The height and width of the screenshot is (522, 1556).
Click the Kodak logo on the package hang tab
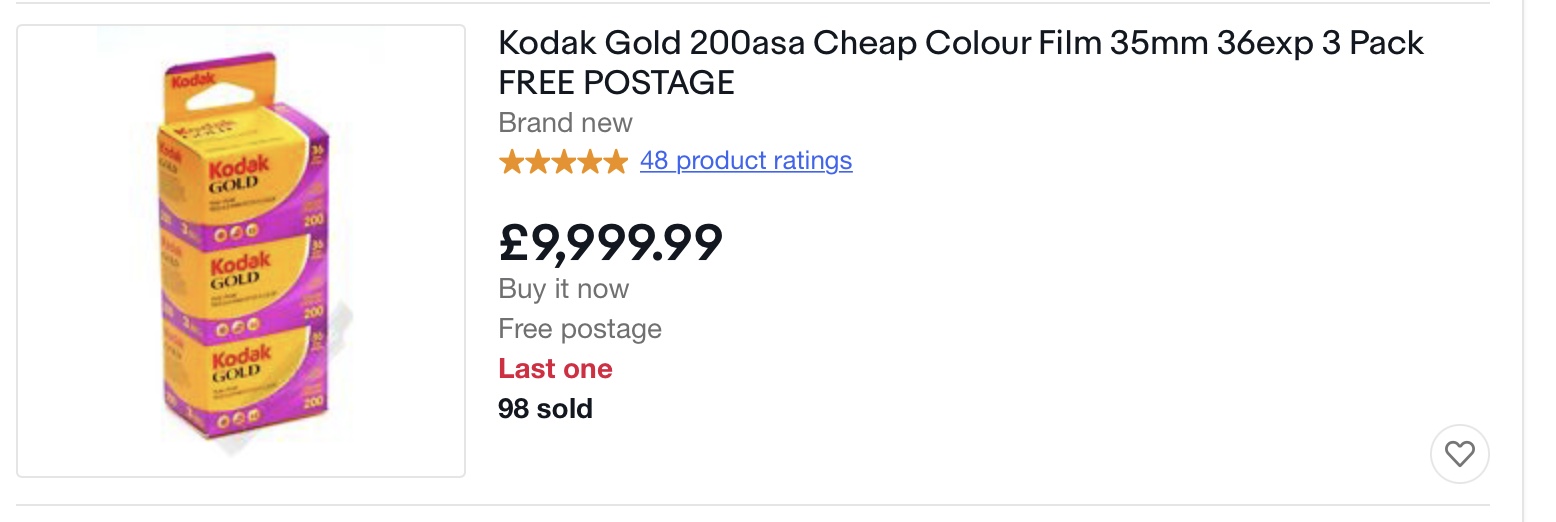(194, 80)
